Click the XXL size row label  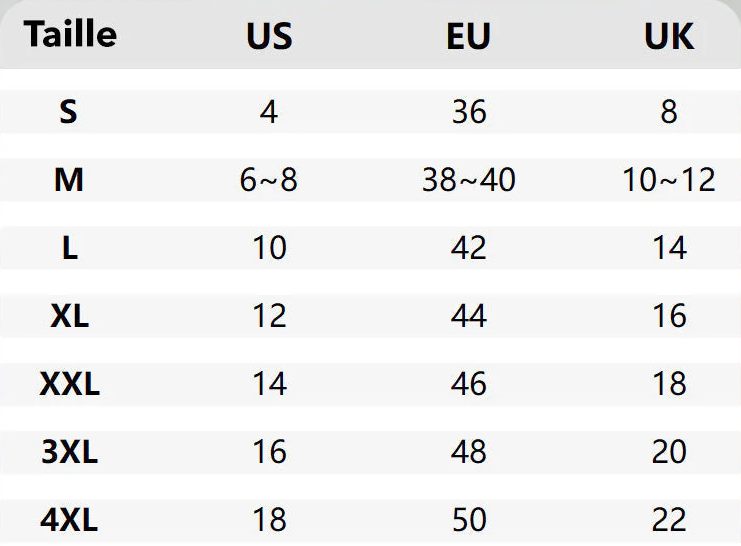click(x=69, y=384)
